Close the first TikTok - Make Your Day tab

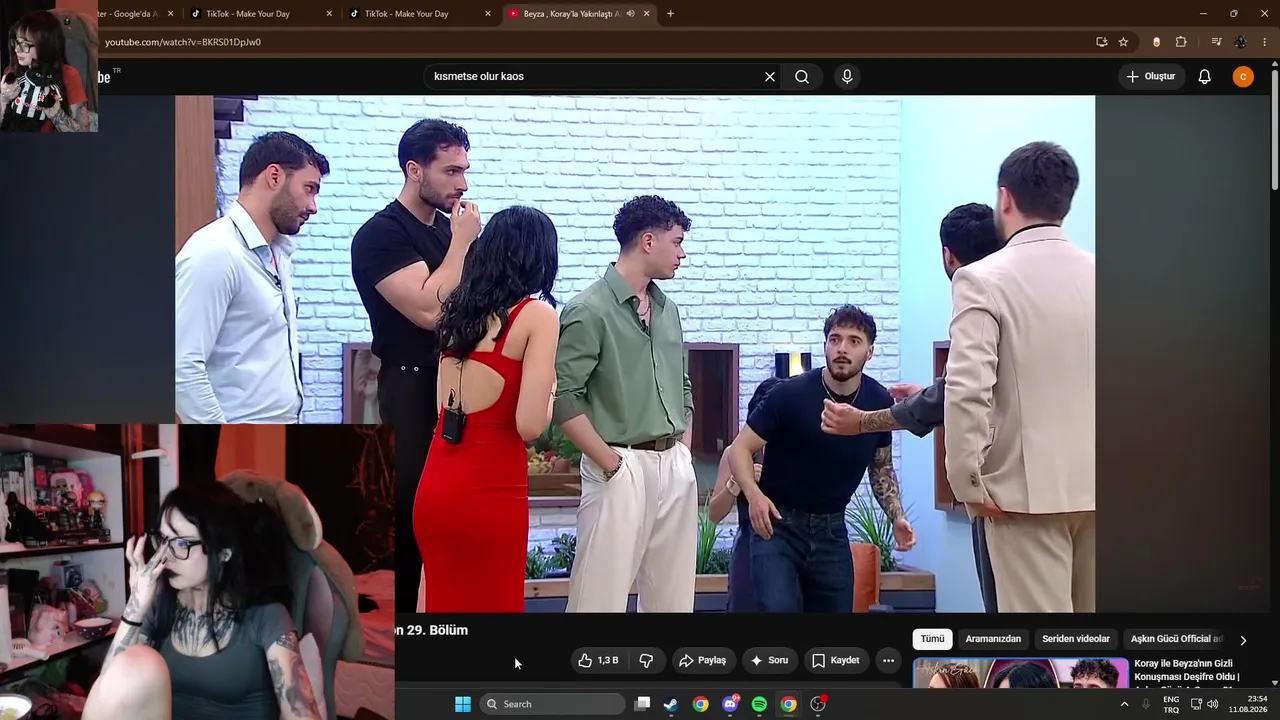click(329, 14)
